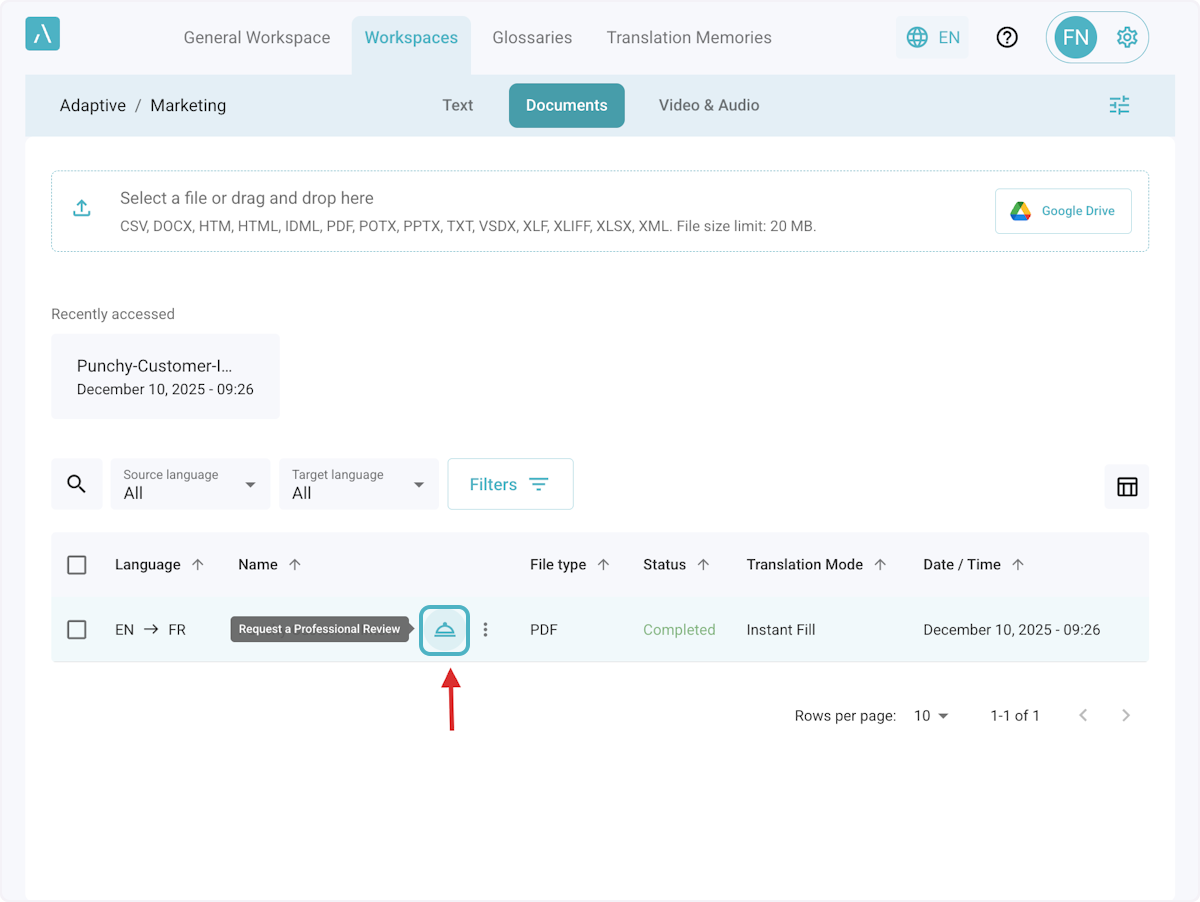Open the Filters button
1200x902 pixels.
coord(510,484)
